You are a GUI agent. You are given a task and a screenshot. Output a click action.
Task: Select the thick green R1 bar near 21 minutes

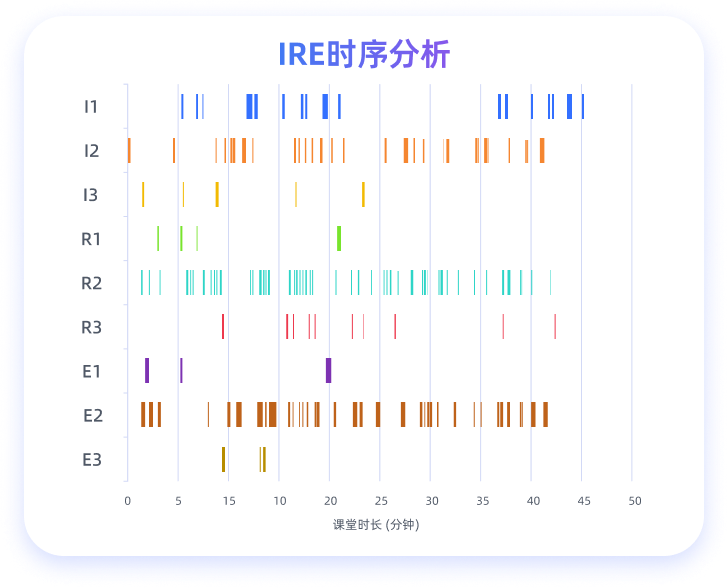pyautogui.click(x=339, y=238)
